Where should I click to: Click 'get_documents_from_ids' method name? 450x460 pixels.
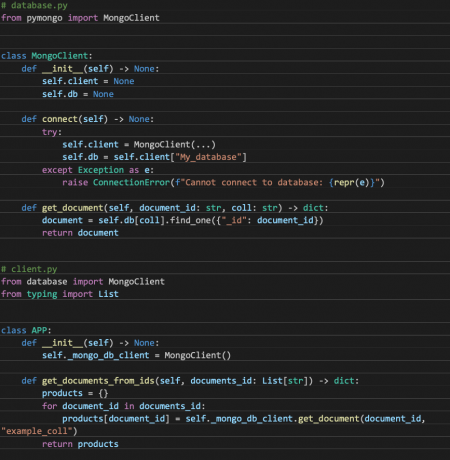[98, 381]
